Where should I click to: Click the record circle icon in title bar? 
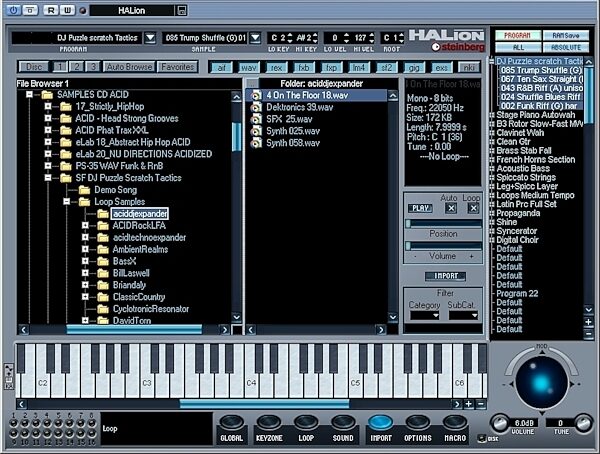point(83,10)
